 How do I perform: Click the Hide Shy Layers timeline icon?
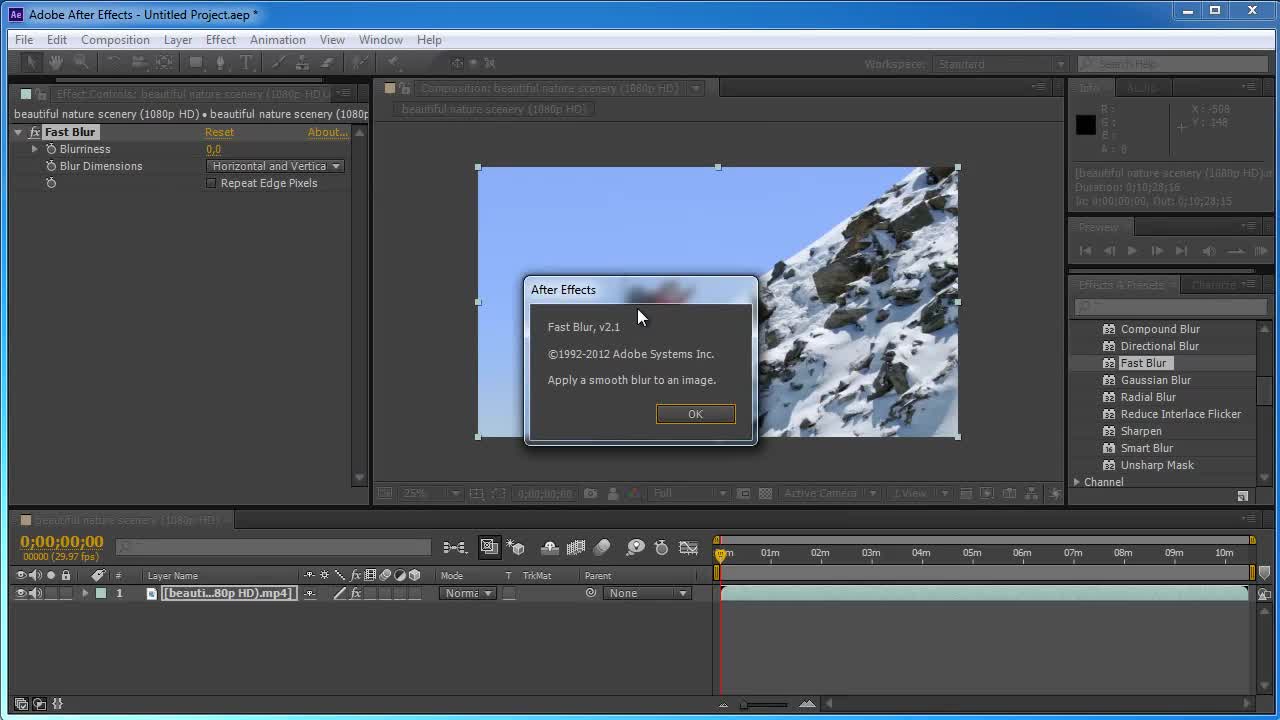point(550,547)
